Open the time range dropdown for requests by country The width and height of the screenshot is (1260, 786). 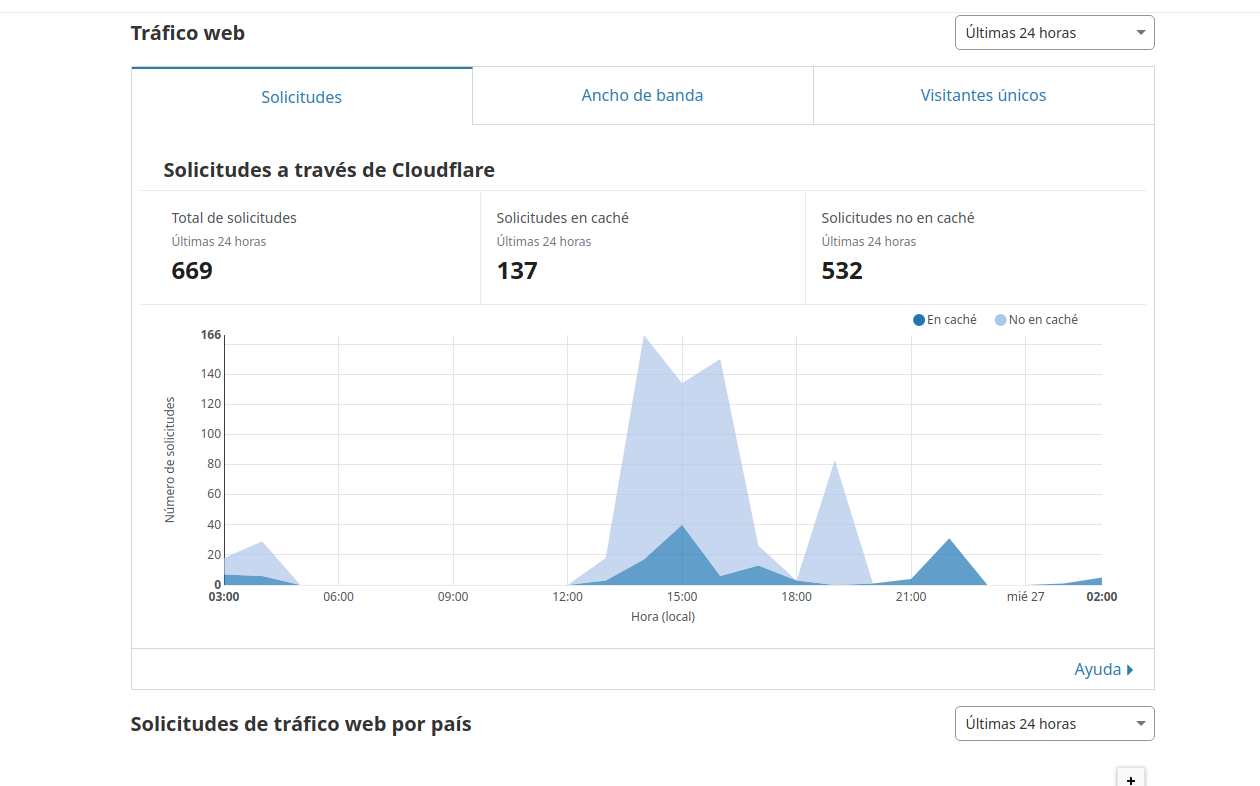(1054, 724)
